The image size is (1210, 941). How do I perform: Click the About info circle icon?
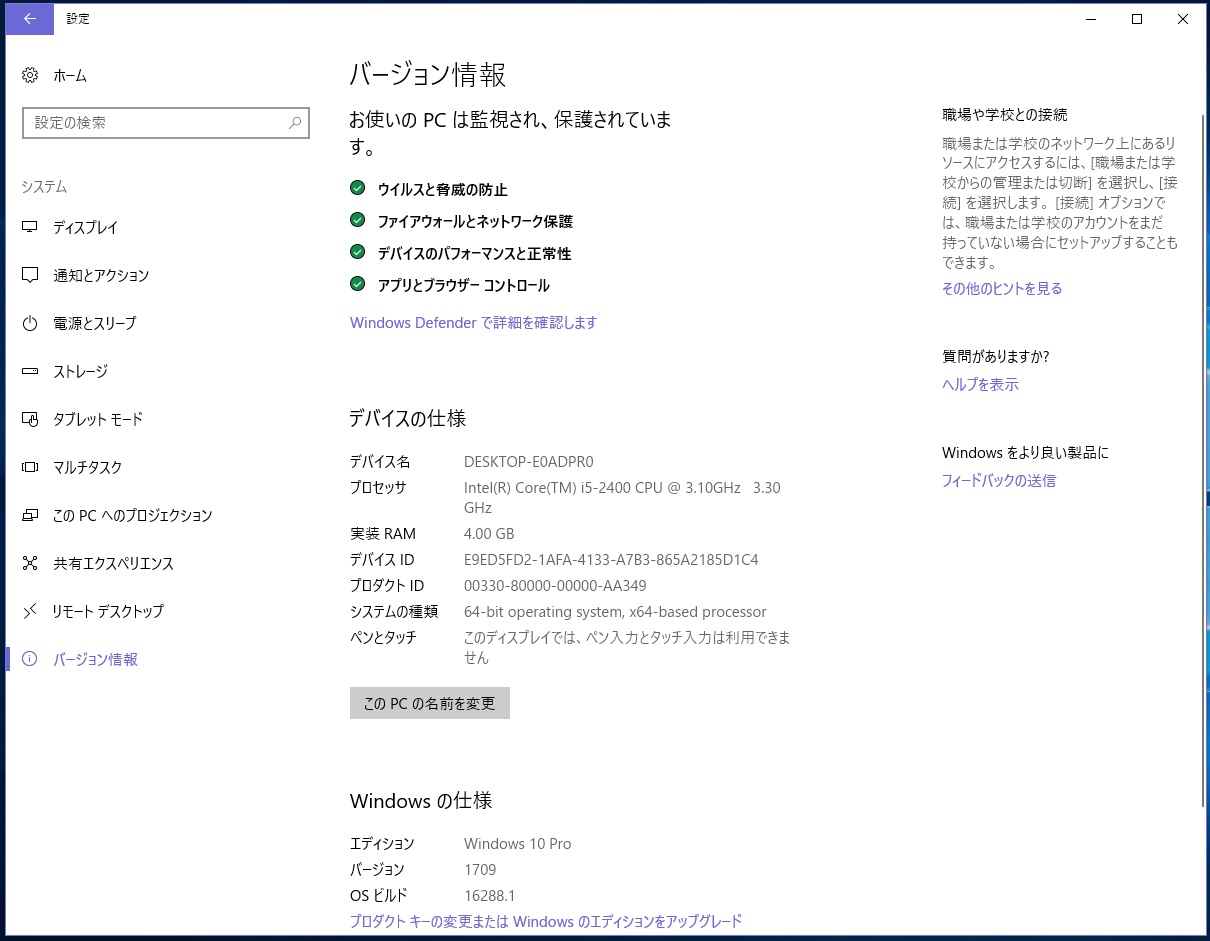pyautogui.click(x=30, y=659)
